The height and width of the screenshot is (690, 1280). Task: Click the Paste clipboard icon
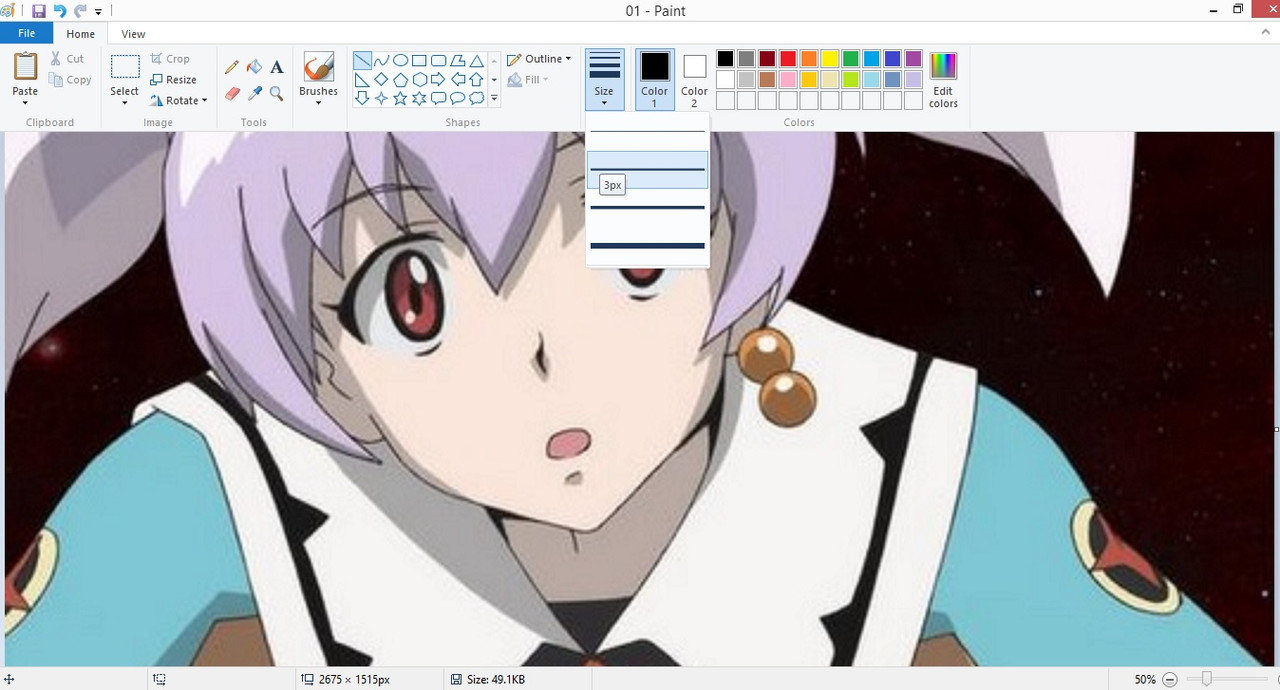[x=25, y=67]
